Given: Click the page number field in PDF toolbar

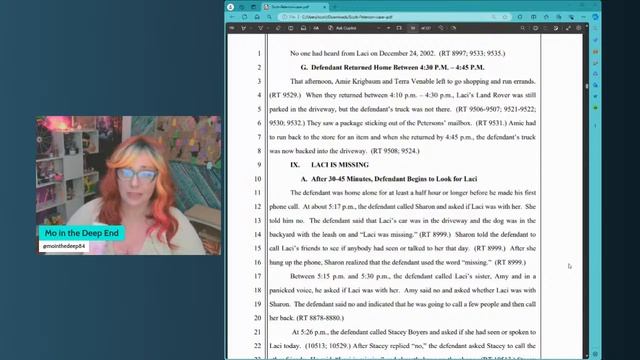Looking at the screenshot, I should tap(413, 28).
